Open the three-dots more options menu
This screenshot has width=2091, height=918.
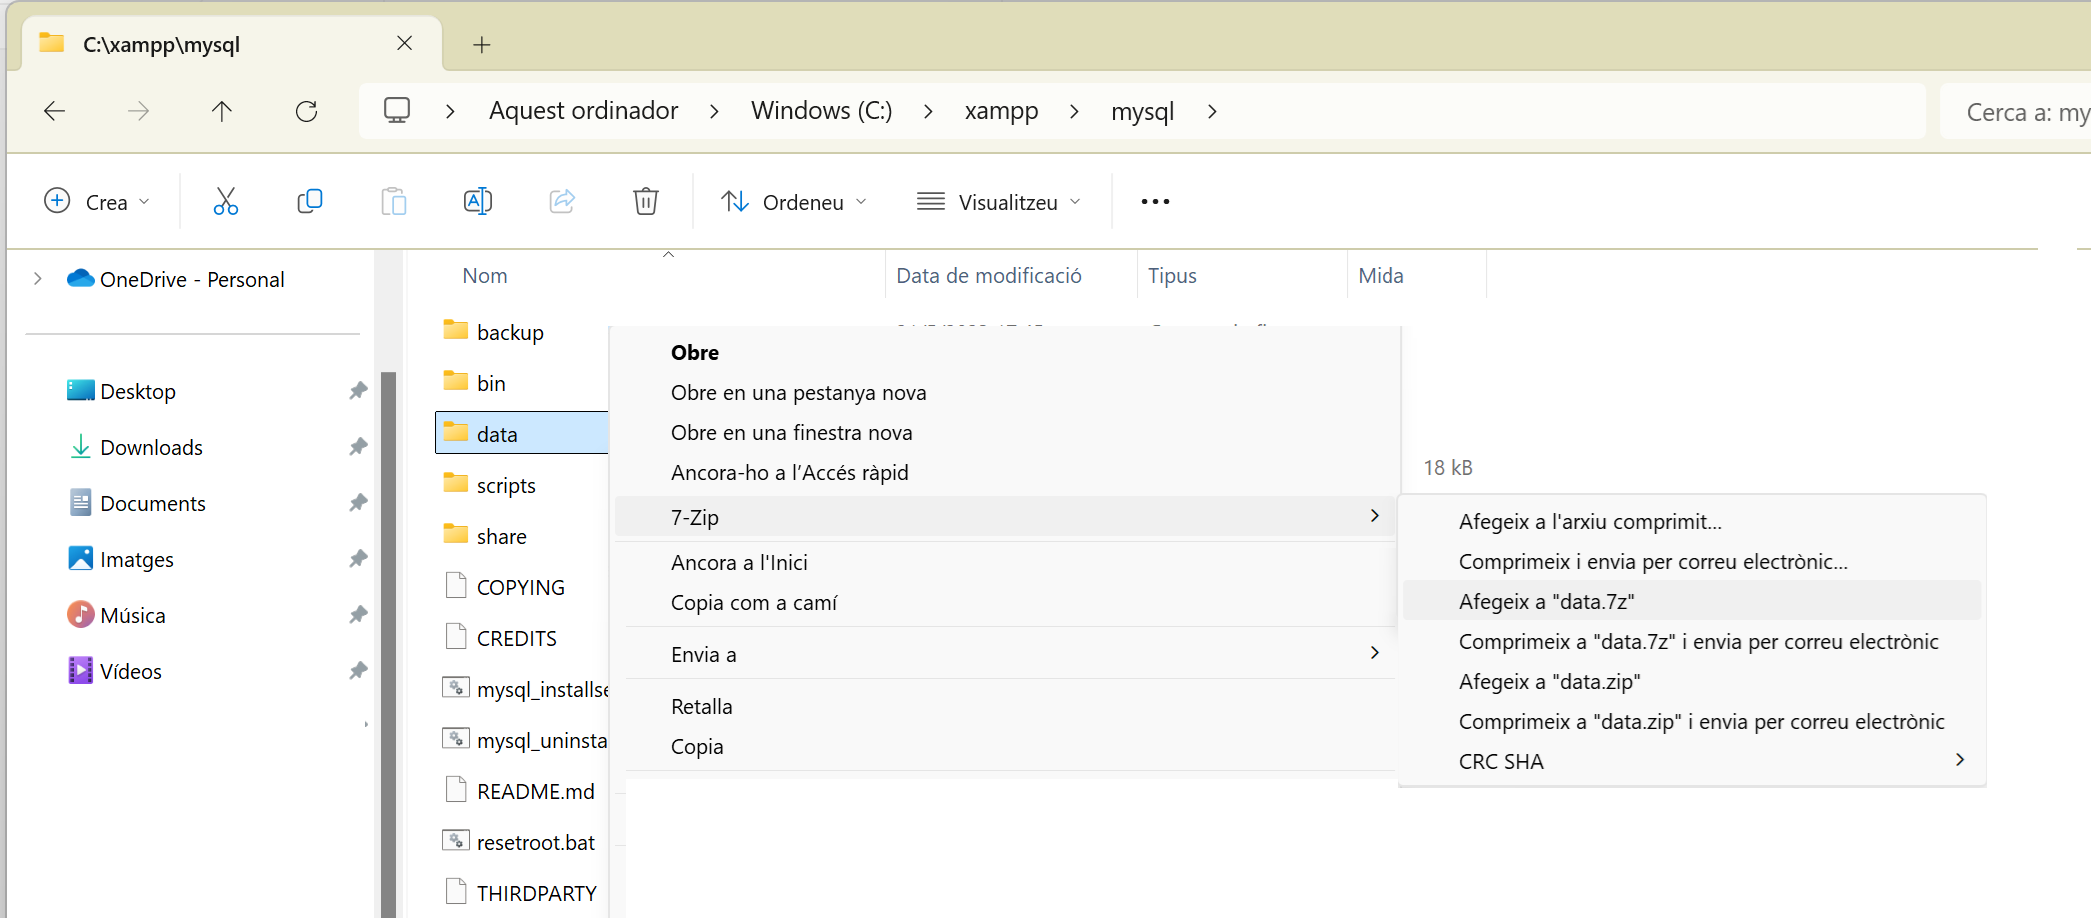[1155, 202]
